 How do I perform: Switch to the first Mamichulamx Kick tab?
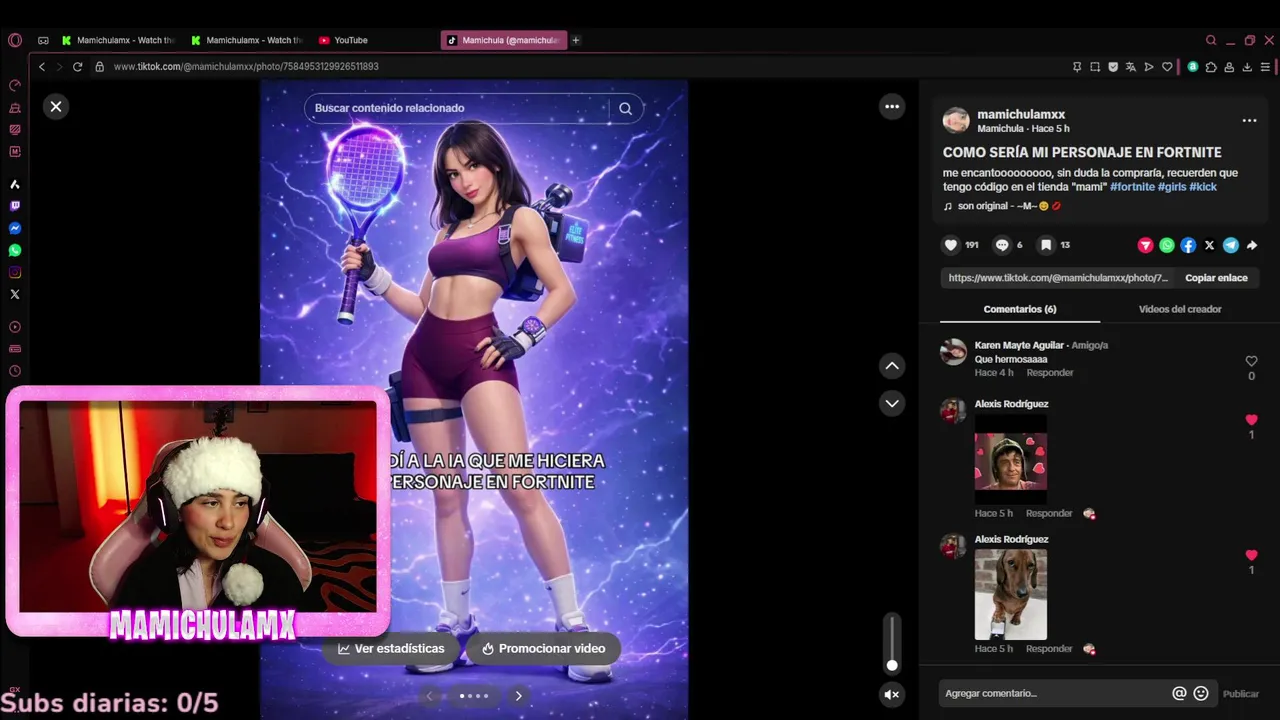tap(118, 40)
